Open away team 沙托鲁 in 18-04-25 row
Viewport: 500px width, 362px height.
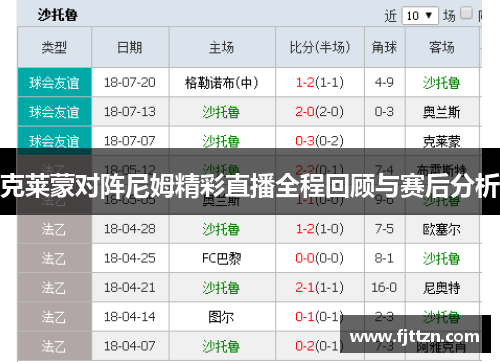(x=442, y=259)
